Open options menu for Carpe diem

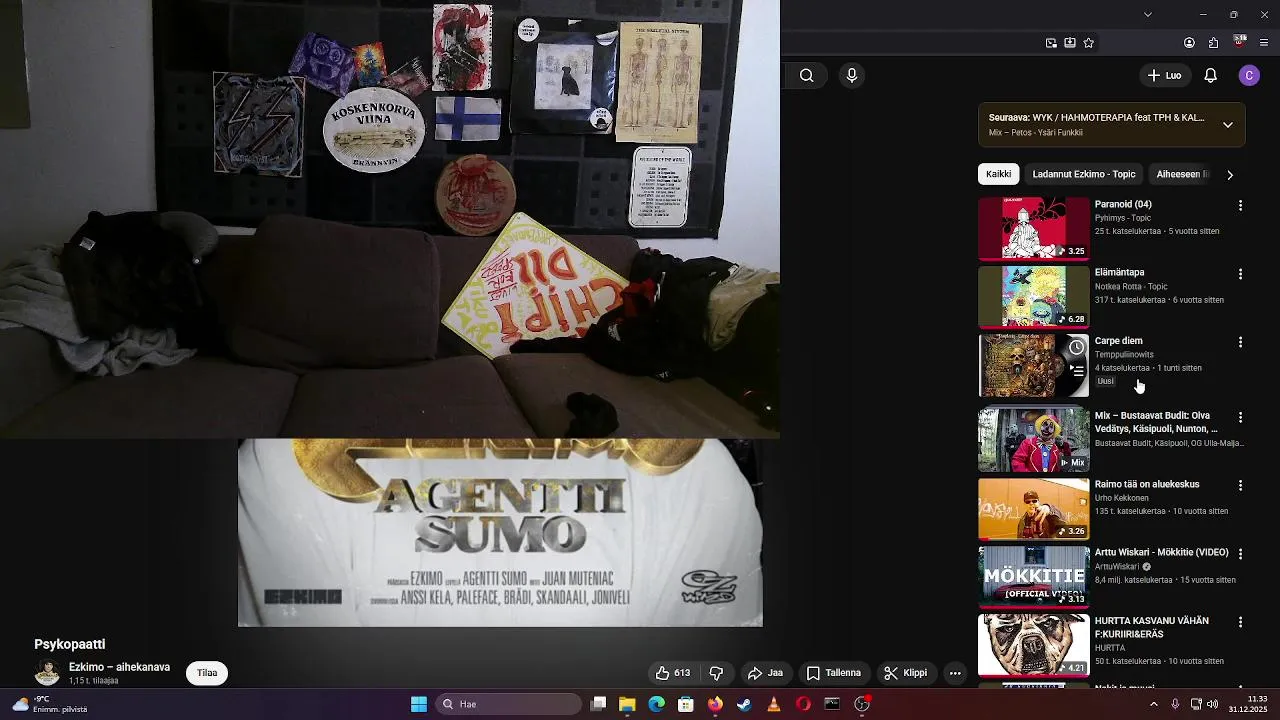point(1240,342)
